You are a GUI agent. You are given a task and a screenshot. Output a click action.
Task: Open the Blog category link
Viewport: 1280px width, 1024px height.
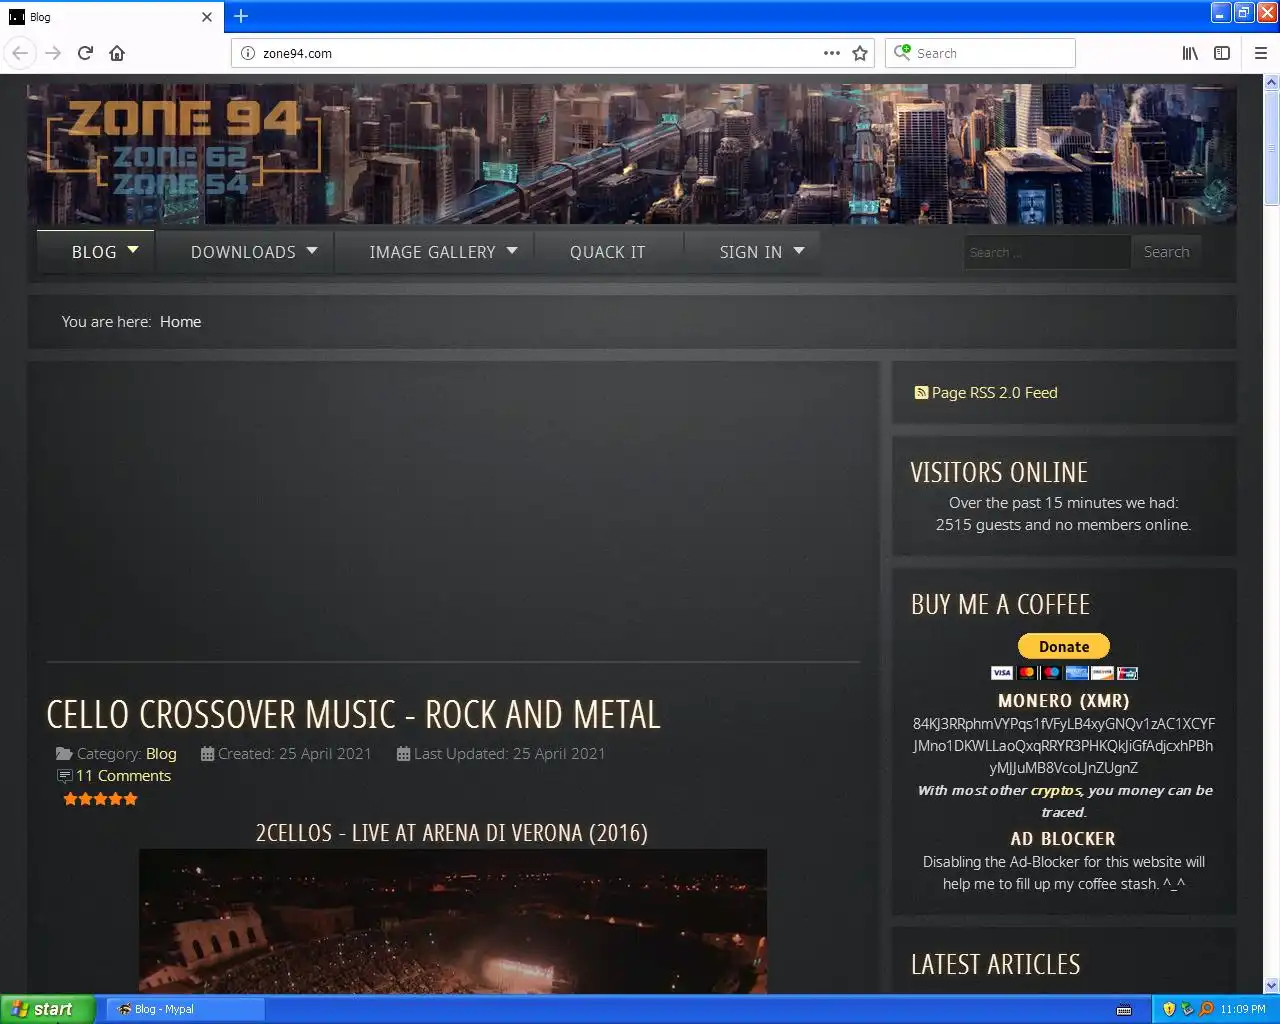coord(161,754)
